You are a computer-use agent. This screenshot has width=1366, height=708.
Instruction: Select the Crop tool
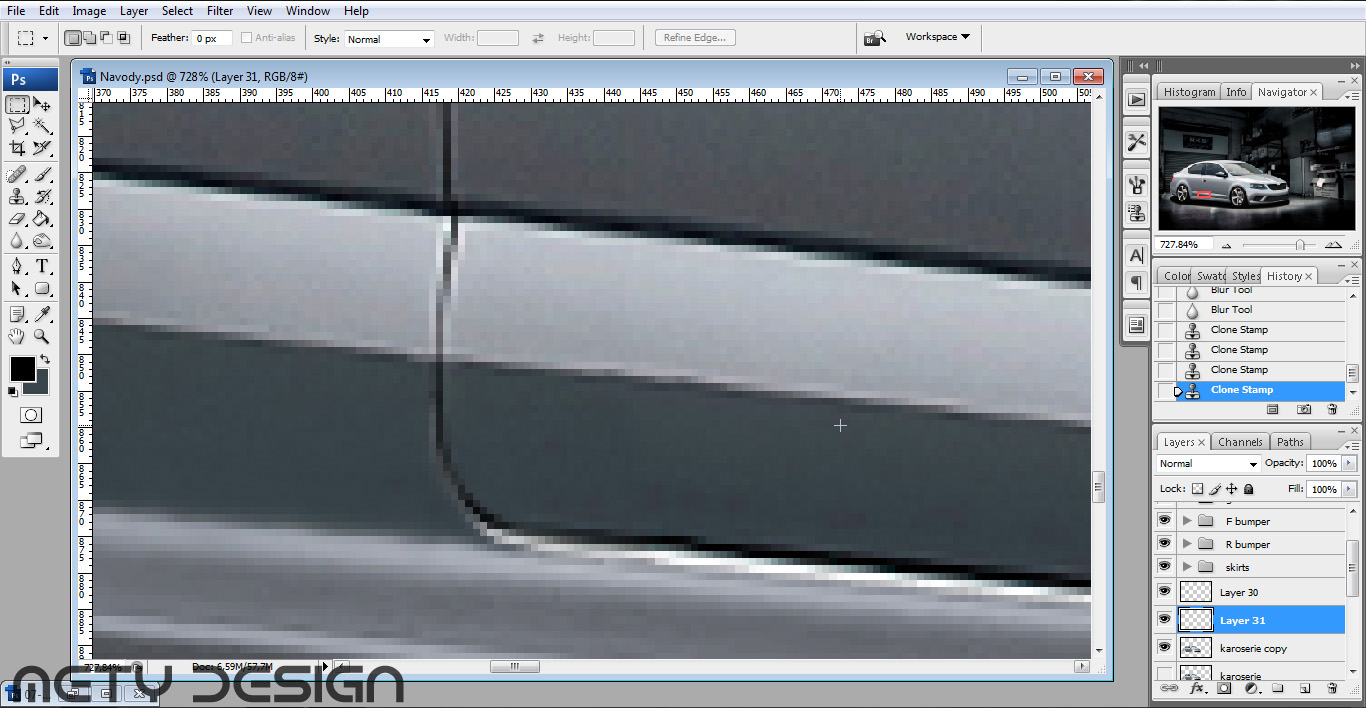(x=17, y=148)
